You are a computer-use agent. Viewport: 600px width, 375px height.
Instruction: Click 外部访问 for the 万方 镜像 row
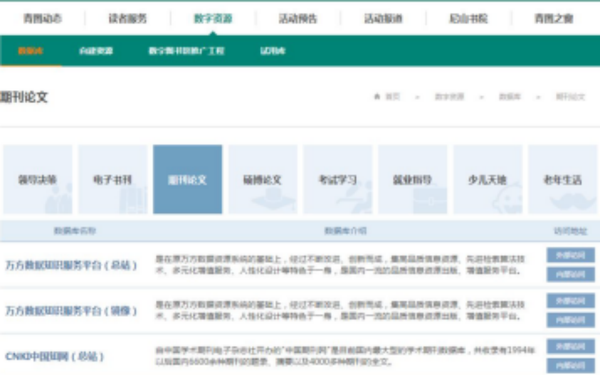[x=571, y=301]
